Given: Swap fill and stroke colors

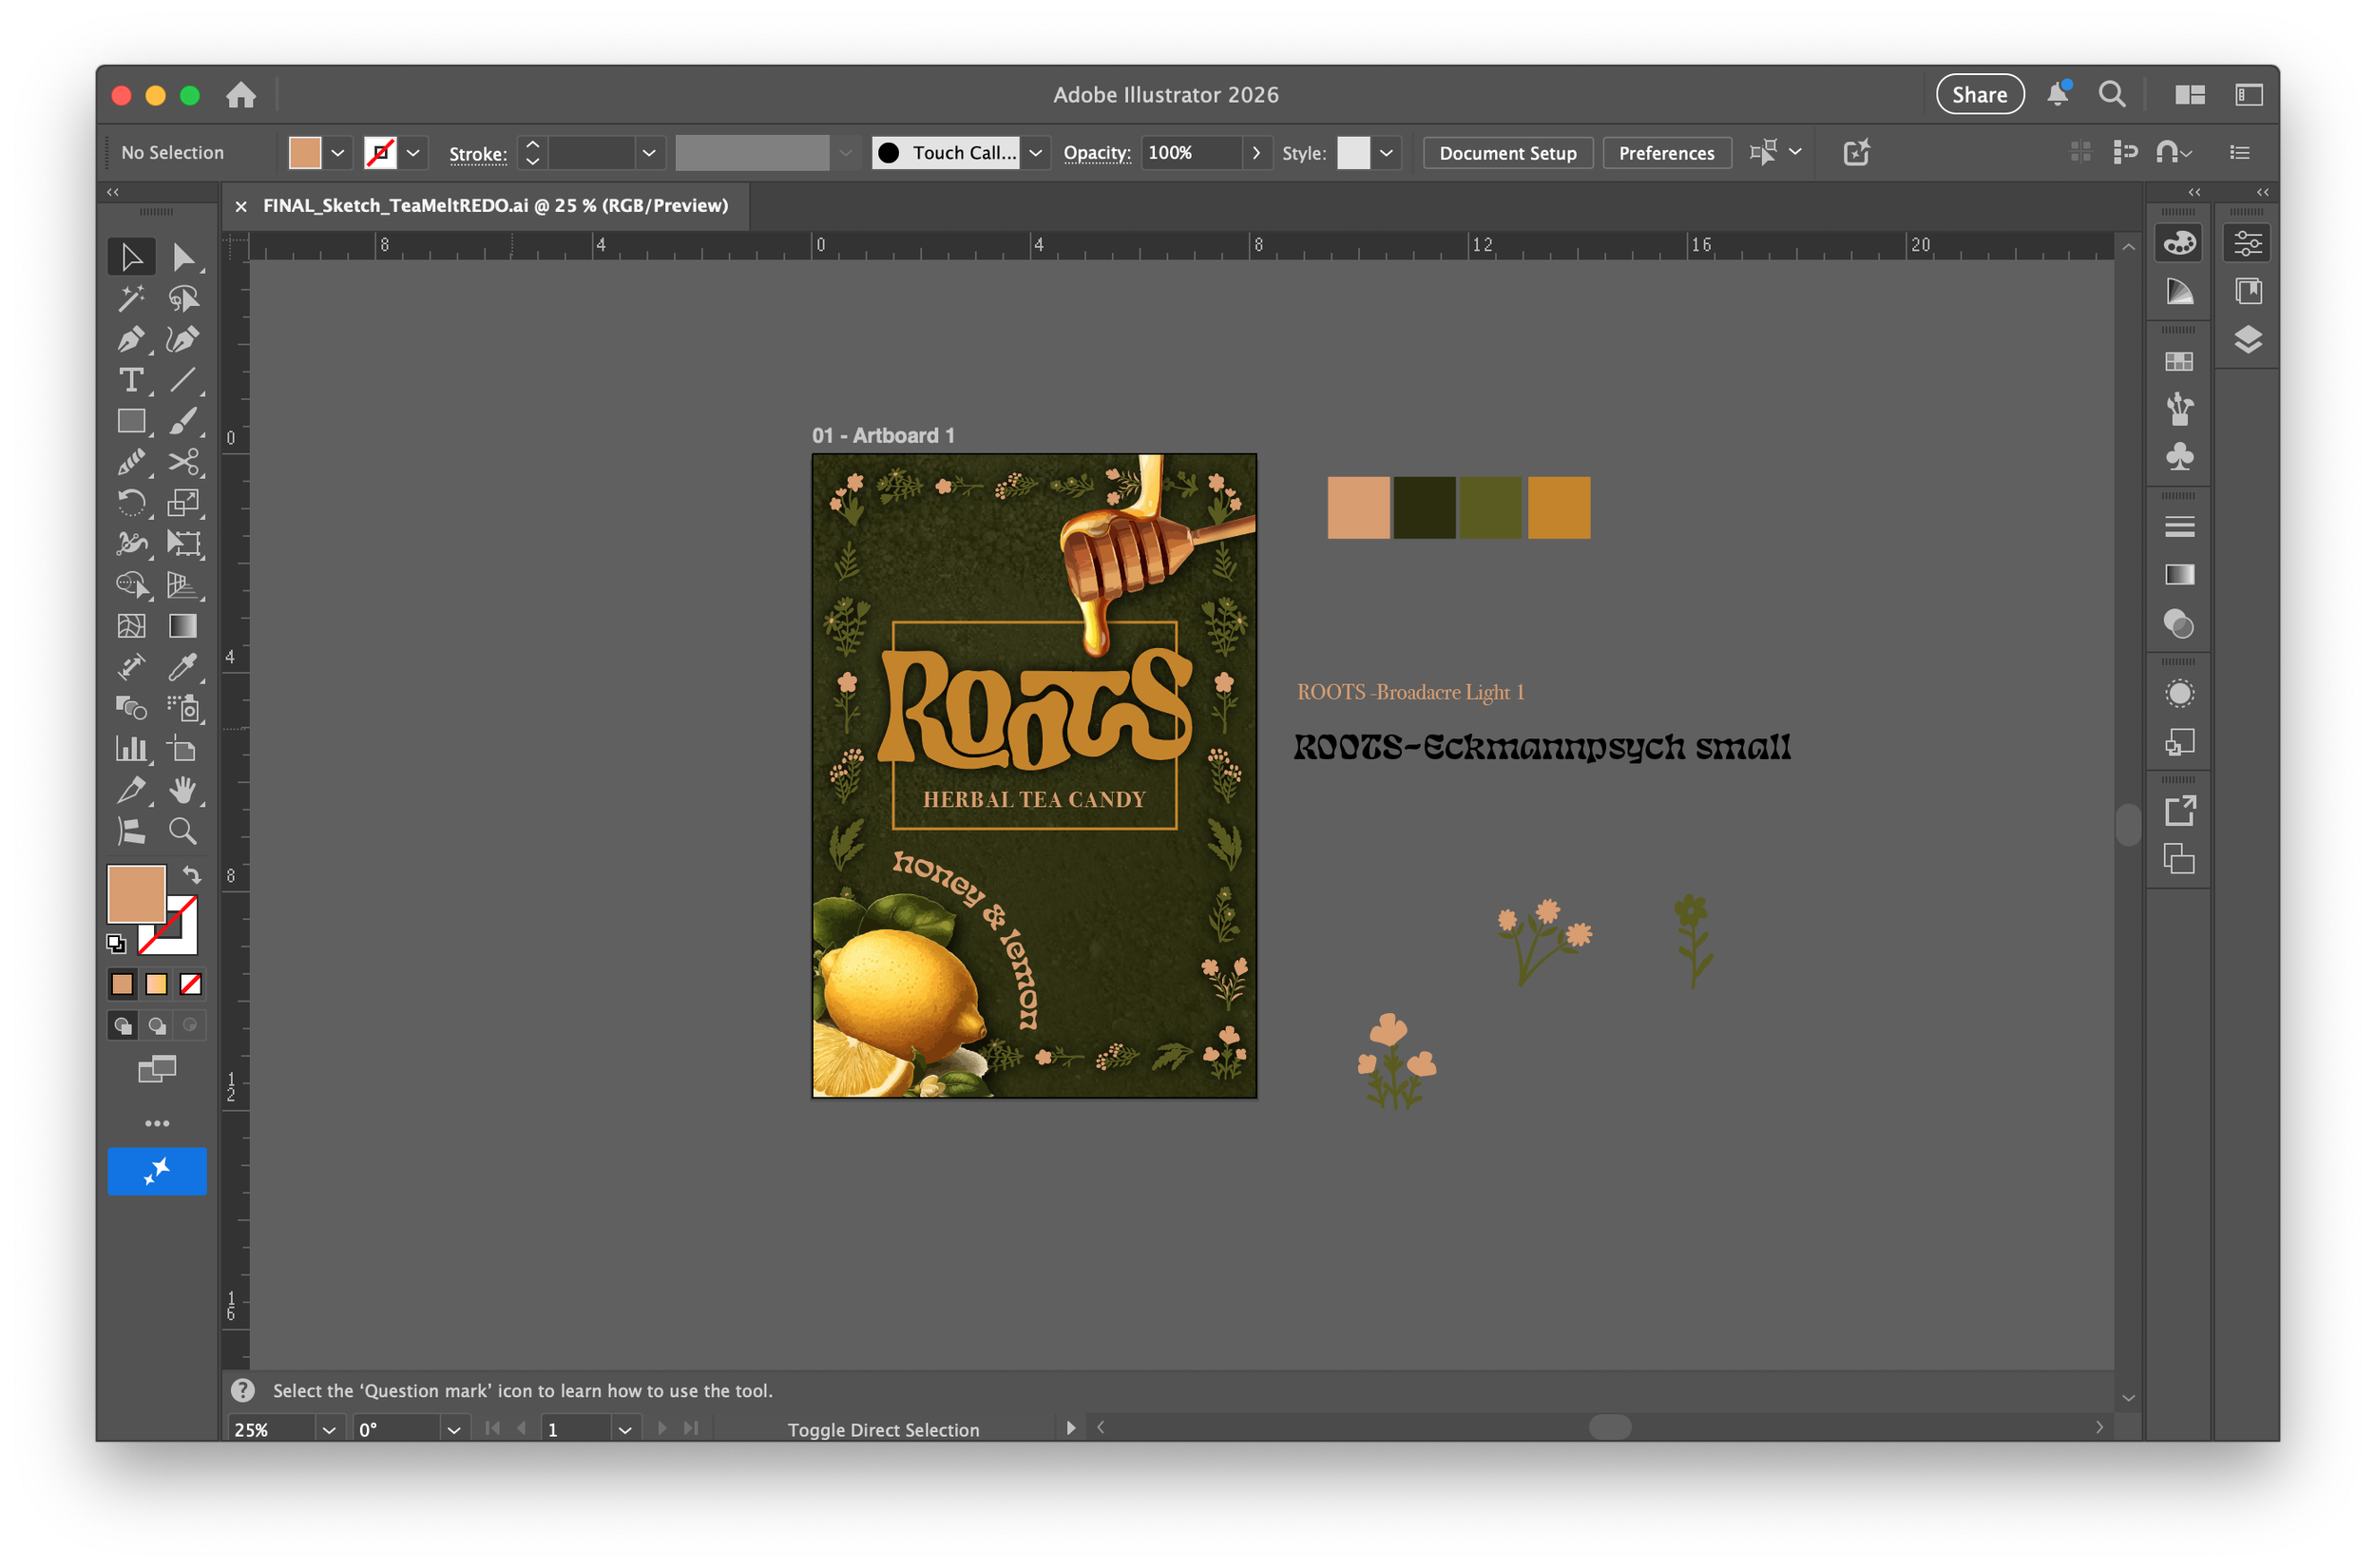Looking at the screenshot, I should pos(191,876).
